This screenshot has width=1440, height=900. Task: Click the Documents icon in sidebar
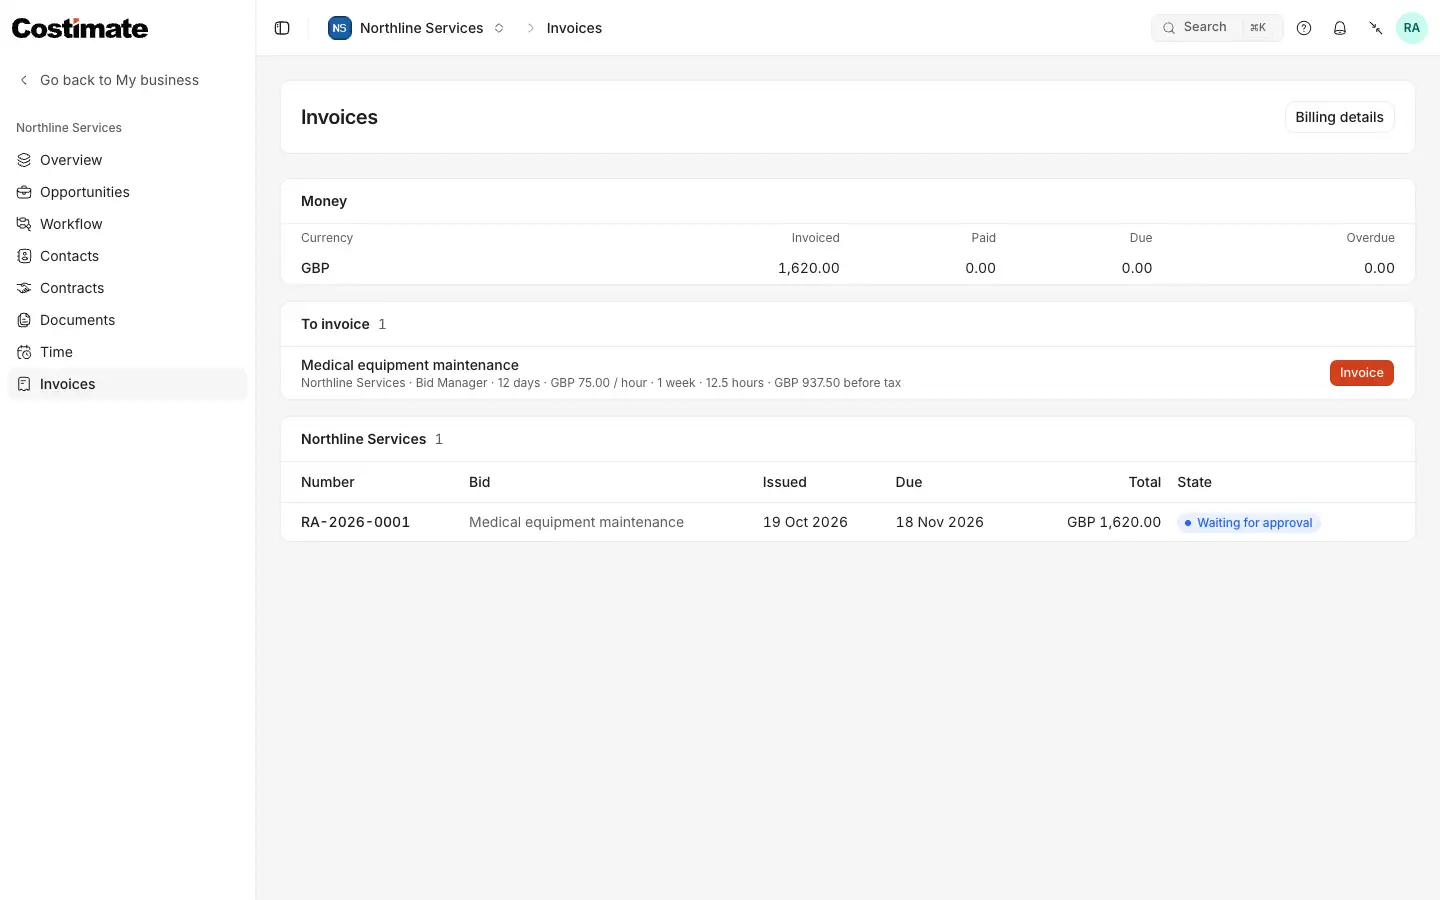tap(24, 320)
